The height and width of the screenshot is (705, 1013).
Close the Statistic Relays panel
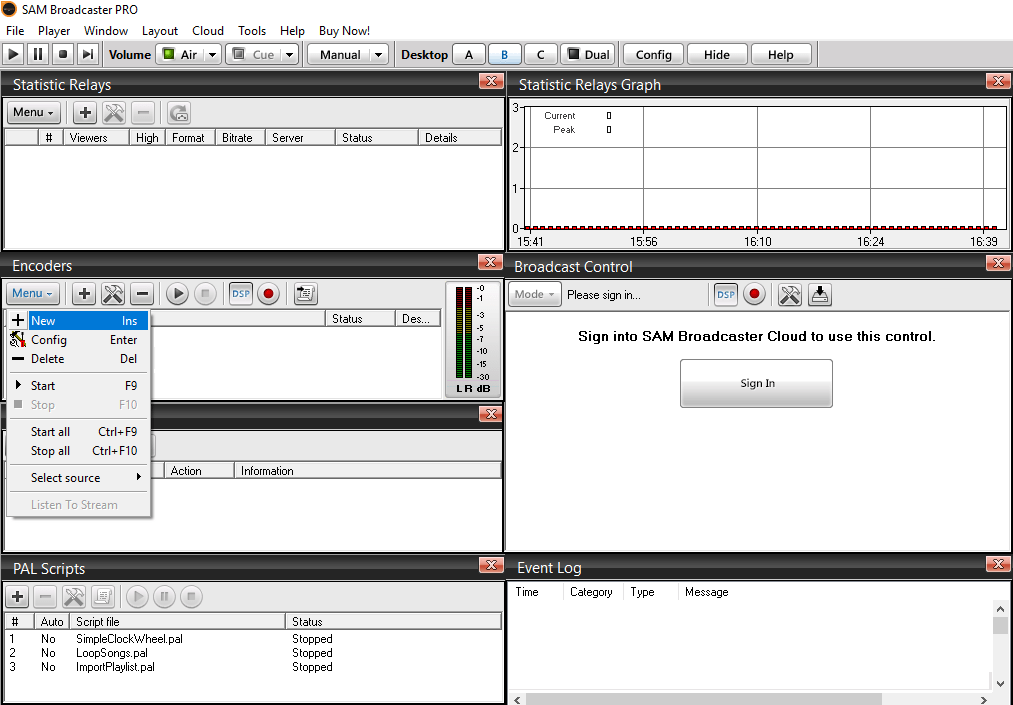coord(491,81)
